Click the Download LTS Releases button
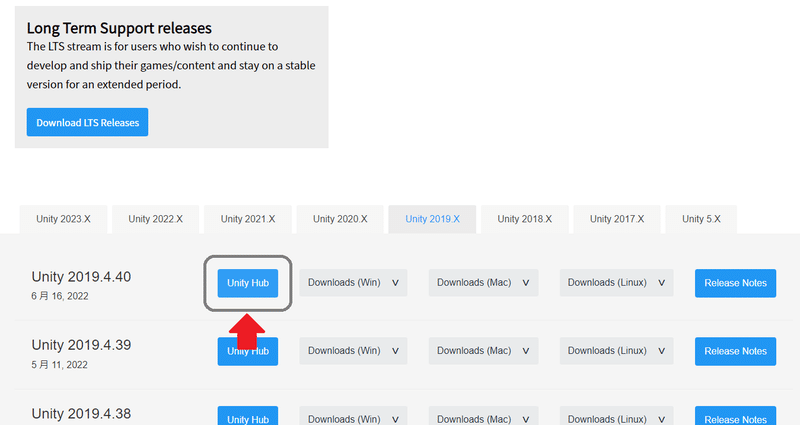The width and height of the screenshot is (800, 425). click(x=87, y=122)
